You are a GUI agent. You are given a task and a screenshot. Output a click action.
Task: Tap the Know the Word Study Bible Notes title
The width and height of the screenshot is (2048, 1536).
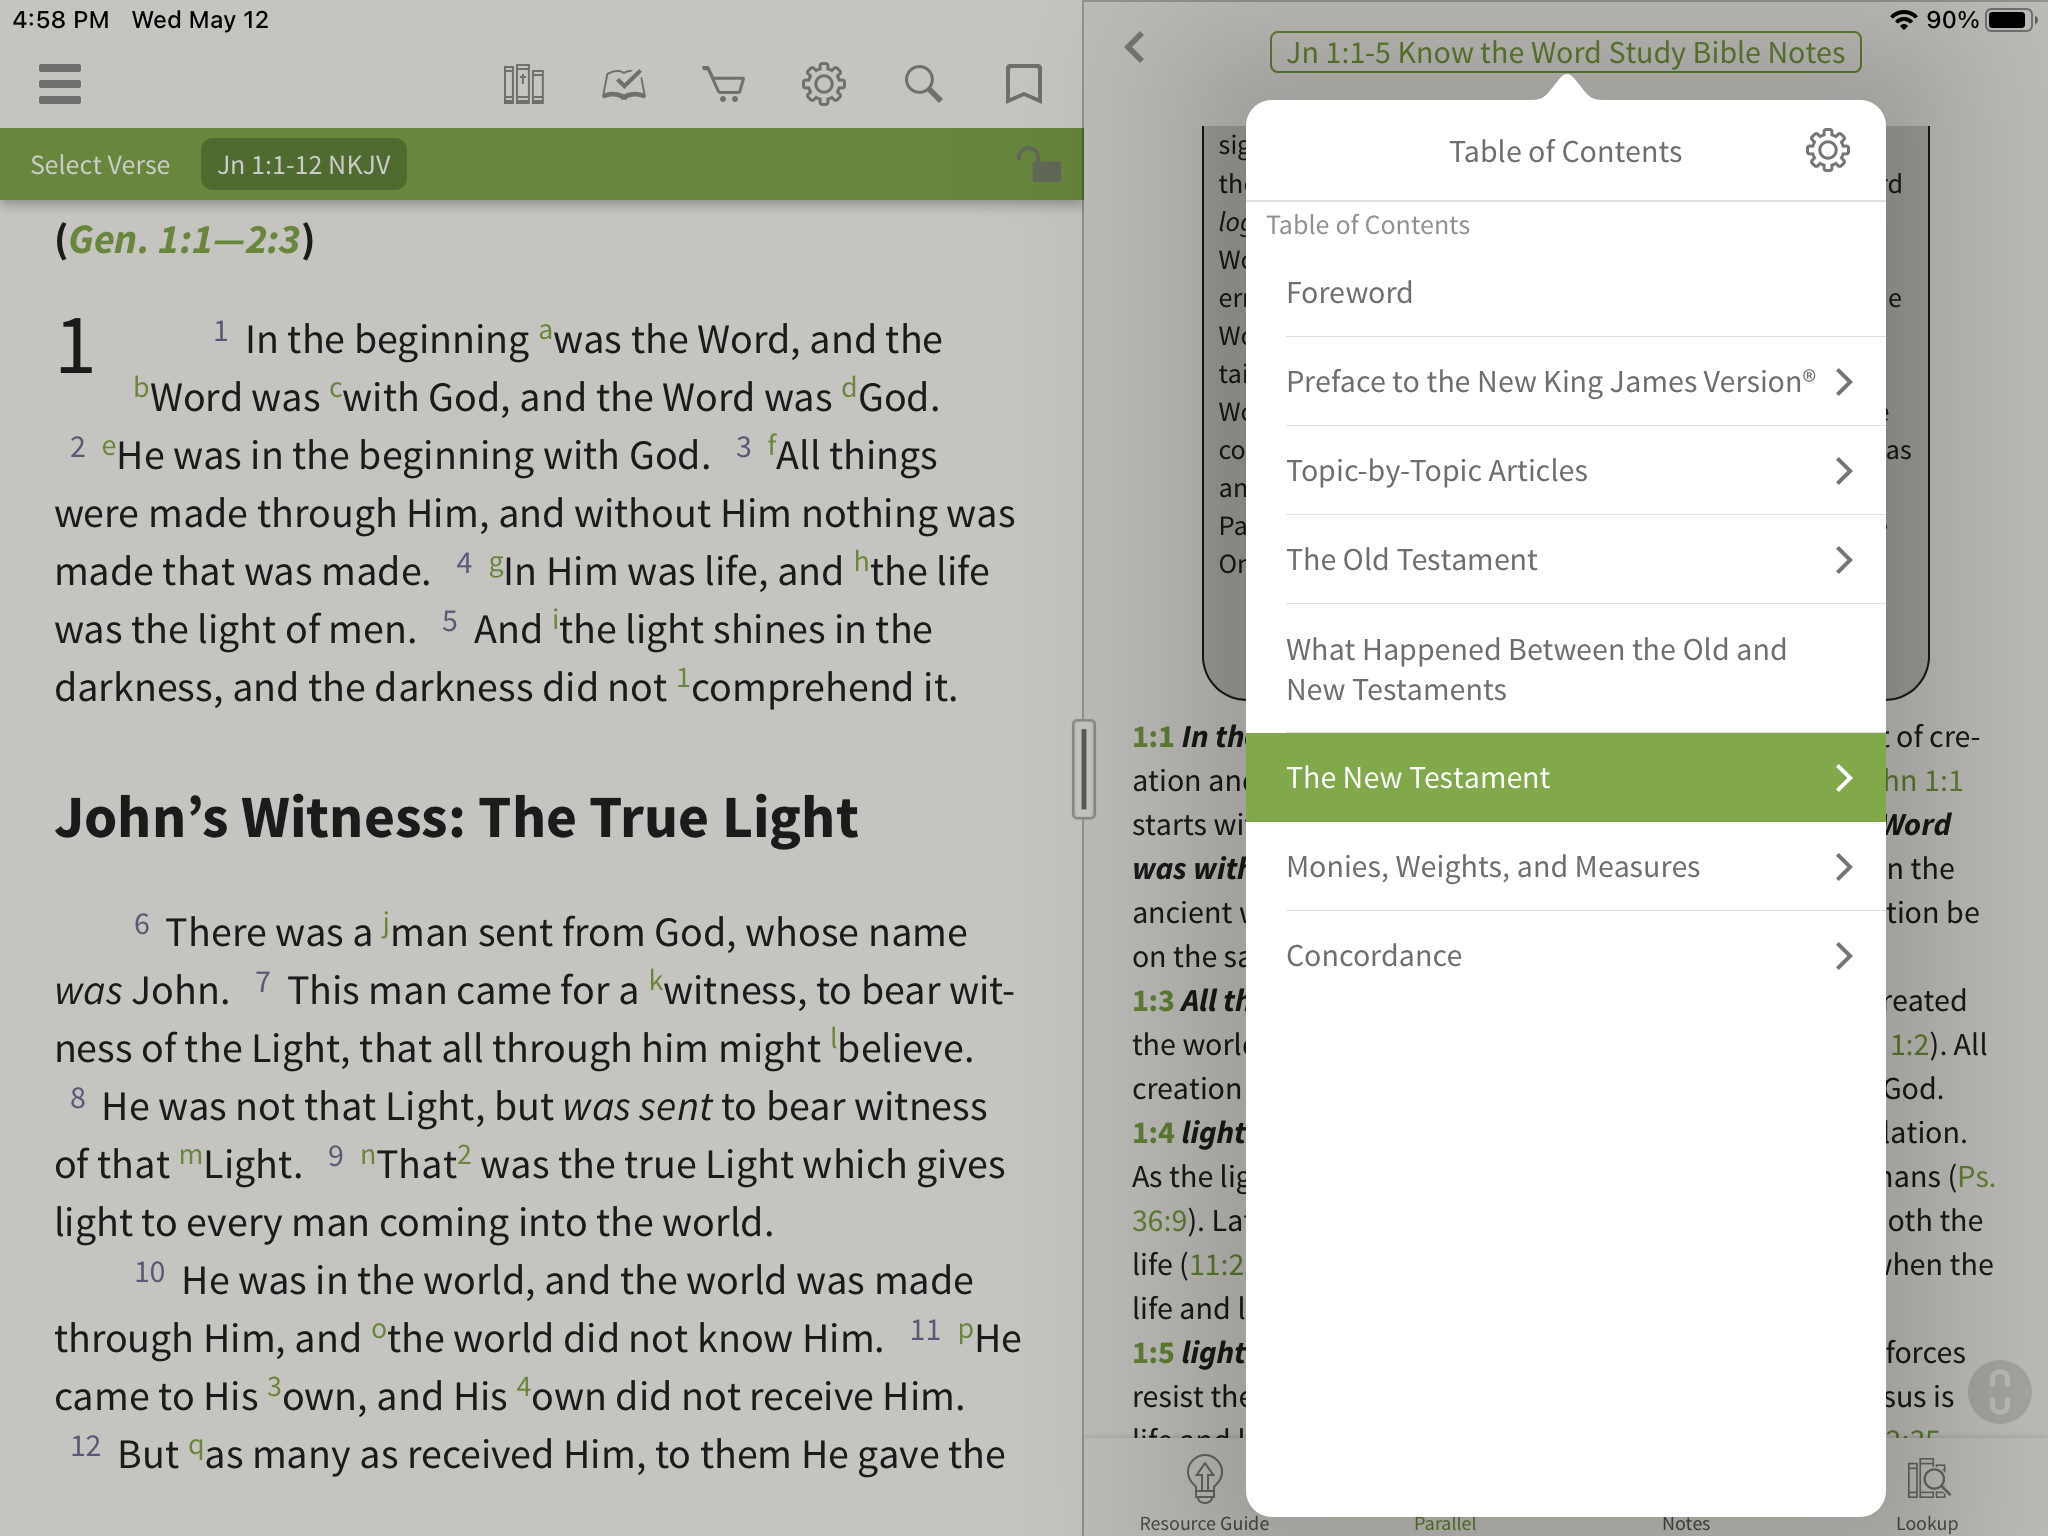click(1565, 52)
